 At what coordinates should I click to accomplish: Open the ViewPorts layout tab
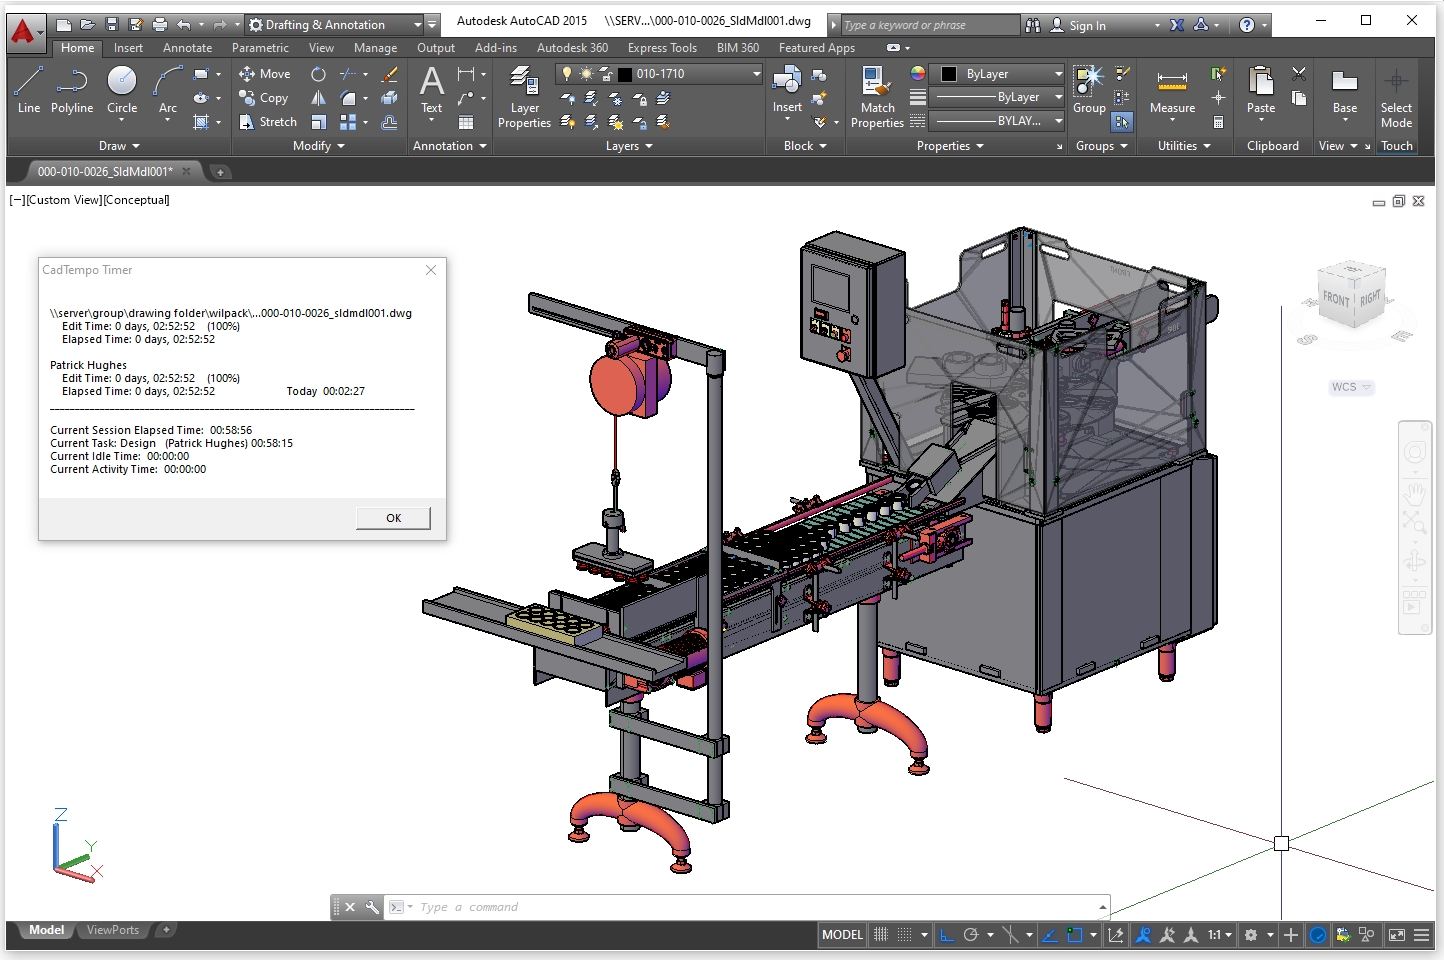113,930
